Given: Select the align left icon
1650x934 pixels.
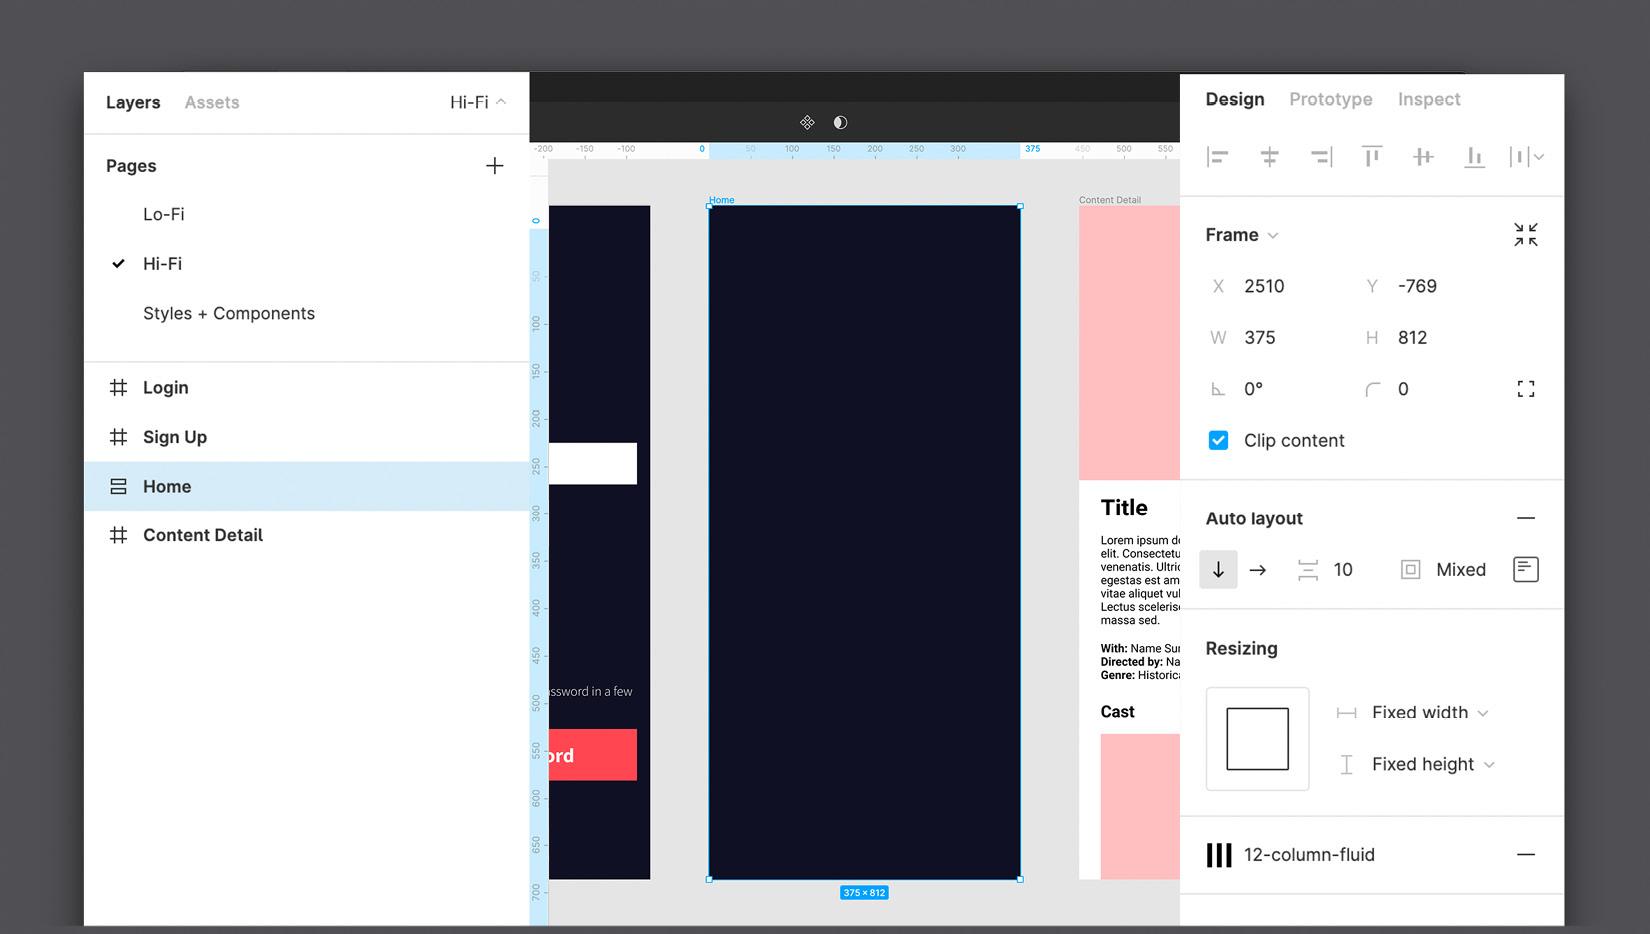Looking at the screenshot, I should pyautogui.click(x=1218, y=157).
